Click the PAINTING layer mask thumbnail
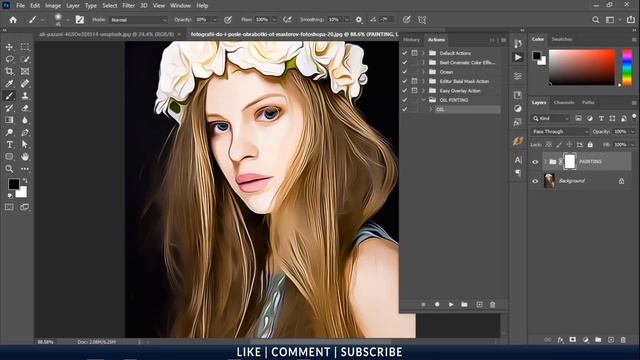 click(570, 162)
